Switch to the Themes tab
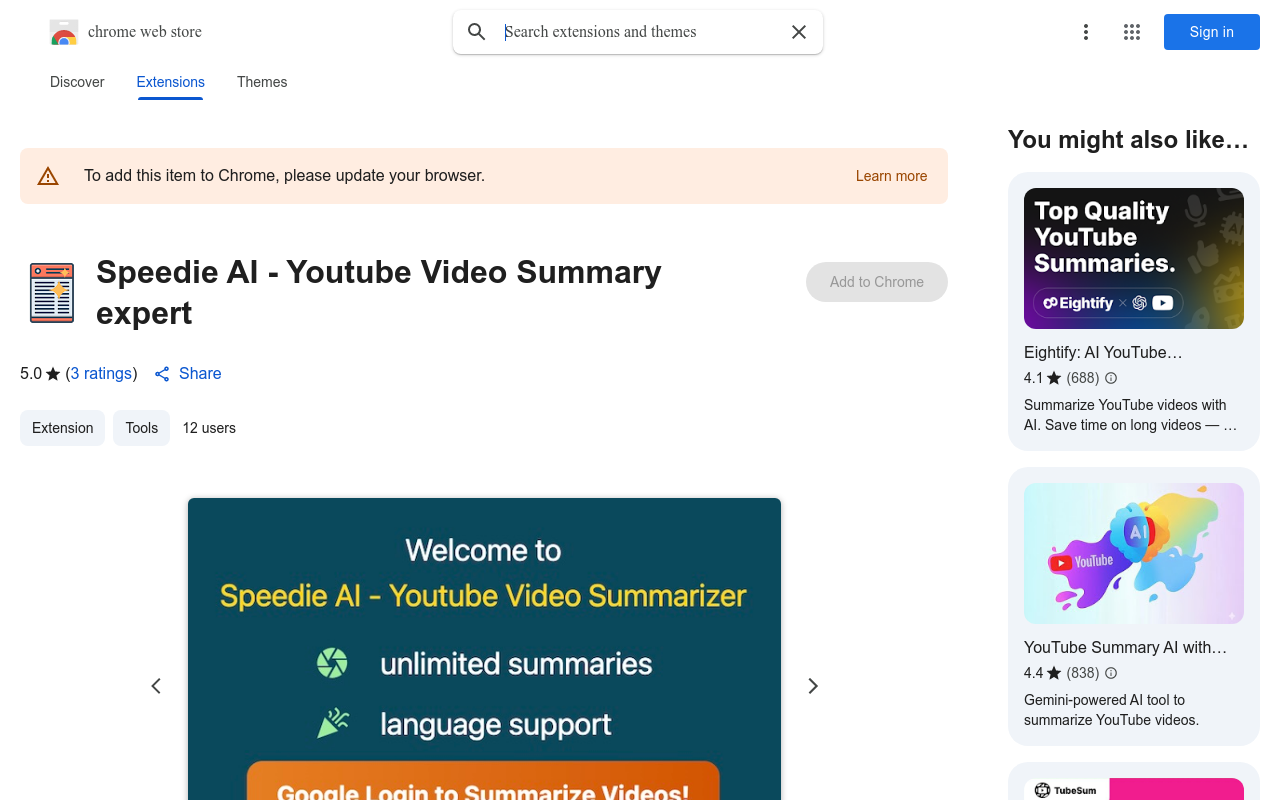The width and height of the screenshot is (1280, 800). coord(262,82)
